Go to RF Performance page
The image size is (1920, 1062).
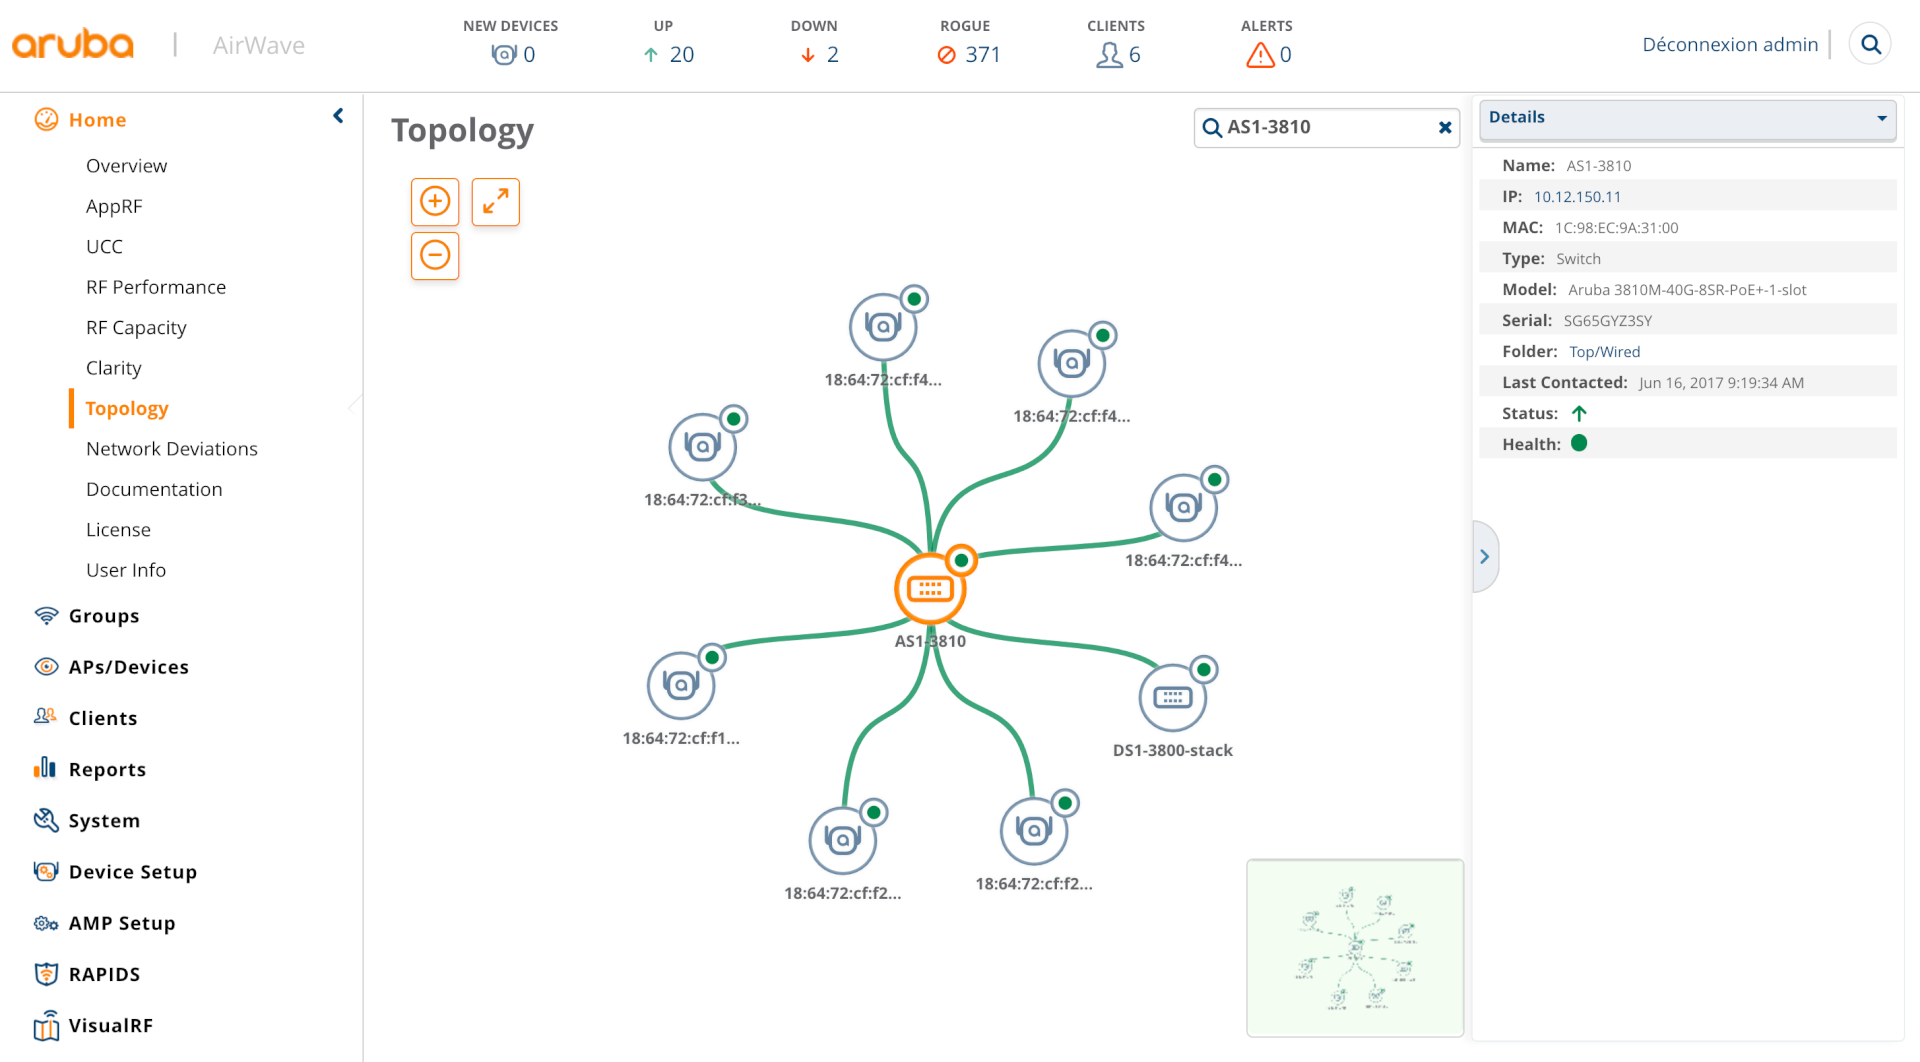(156, 287)
